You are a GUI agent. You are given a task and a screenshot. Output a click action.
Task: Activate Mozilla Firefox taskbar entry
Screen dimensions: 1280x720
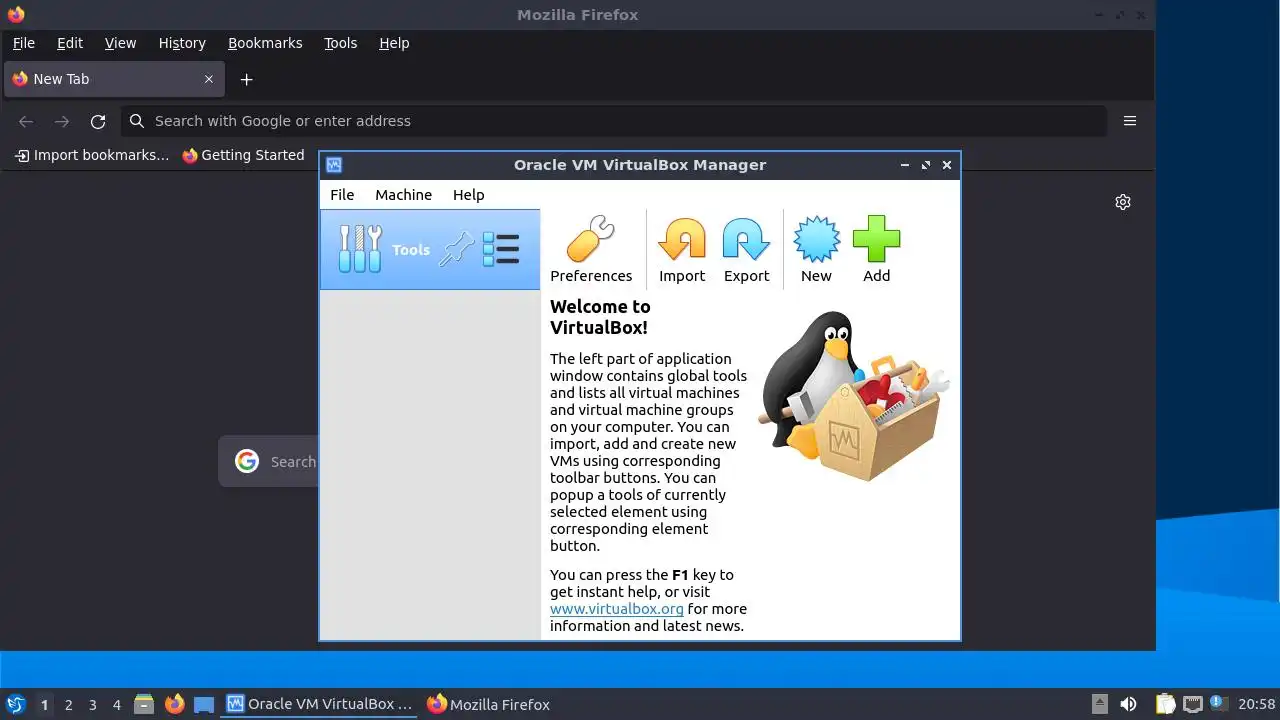pos(488,704)
